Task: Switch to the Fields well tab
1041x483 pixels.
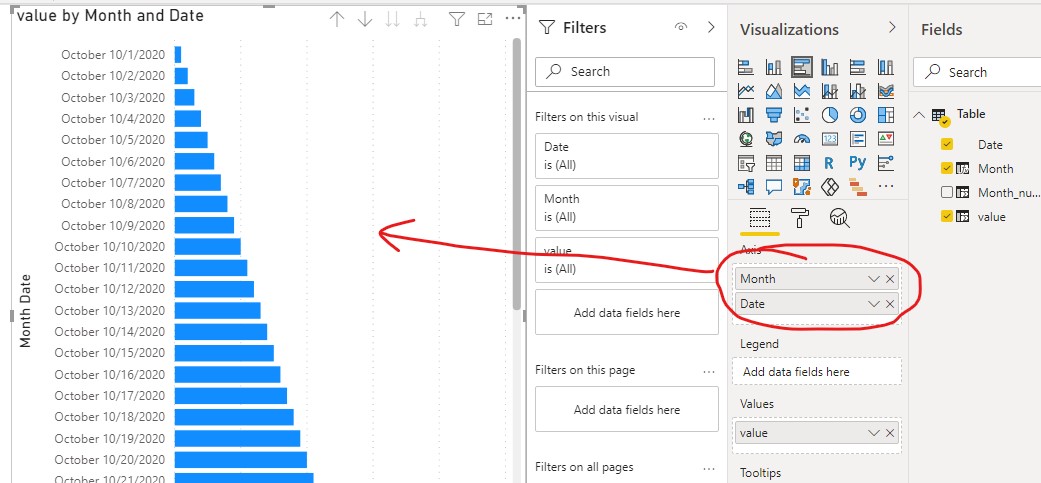Action: (x=760, y=218)
